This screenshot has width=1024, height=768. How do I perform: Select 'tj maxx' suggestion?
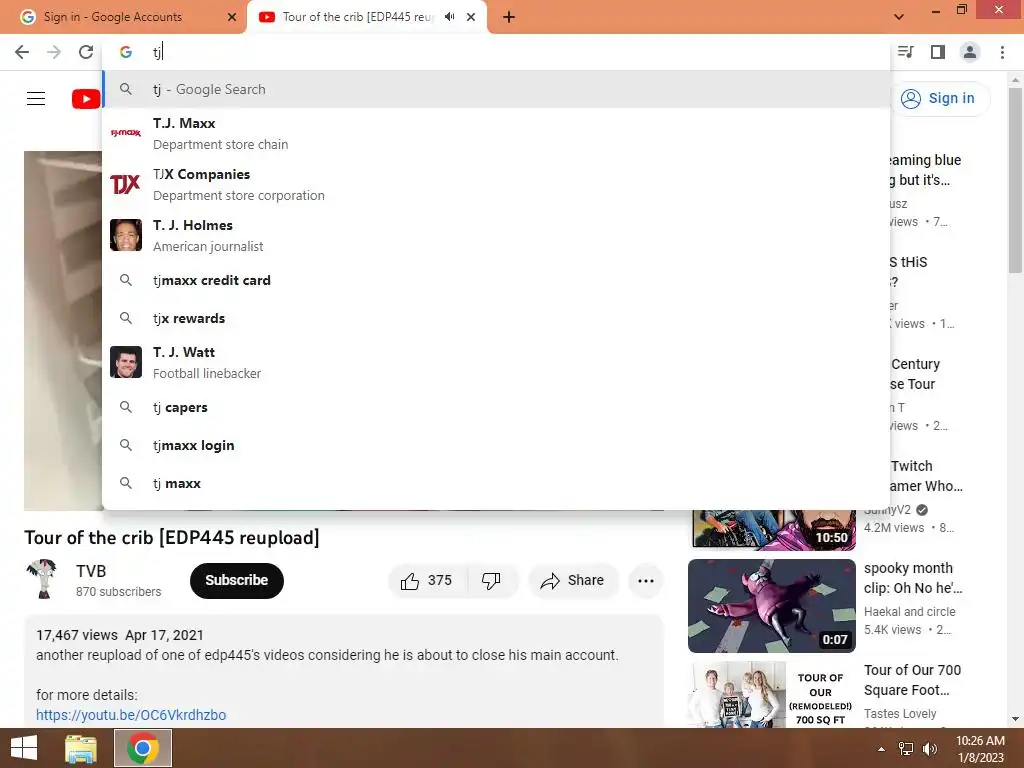tap(496, 483)
